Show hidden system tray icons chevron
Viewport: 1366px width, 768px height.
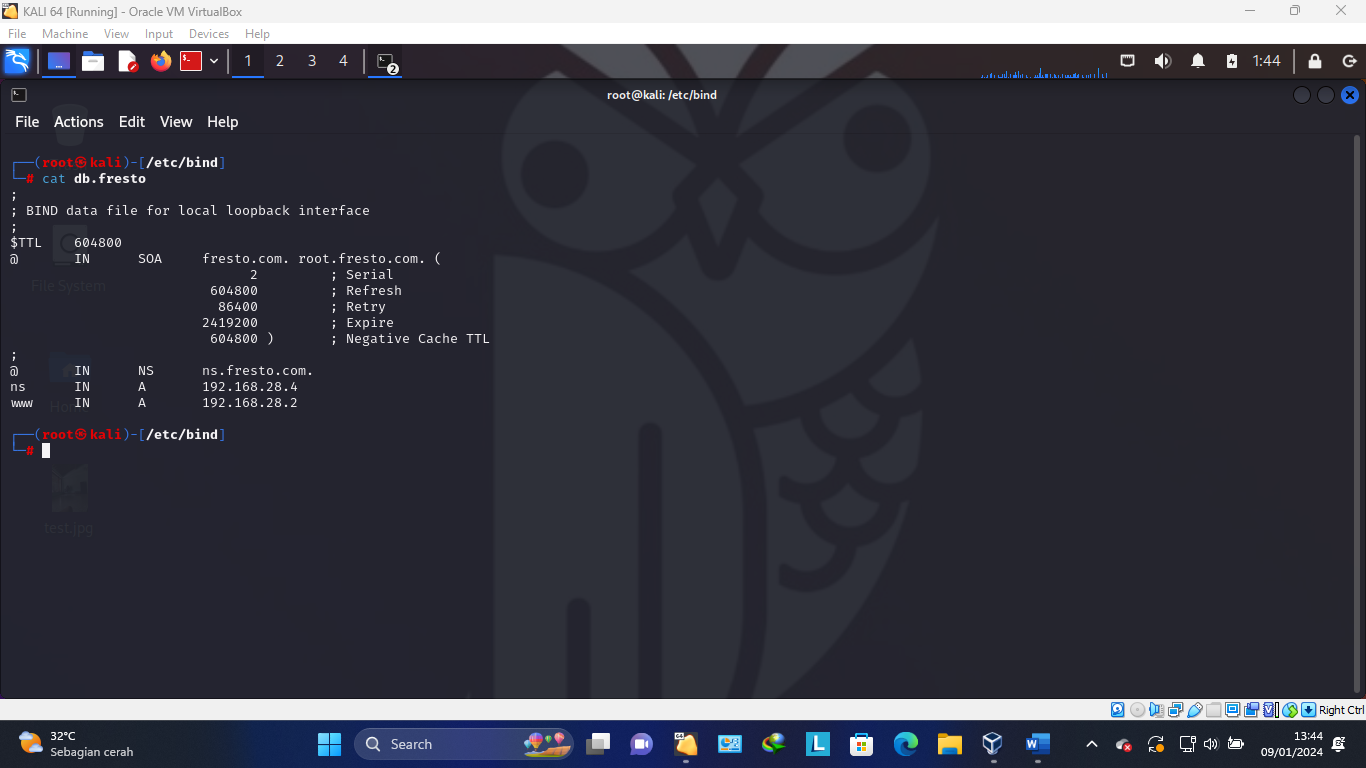pos(1092,744)
